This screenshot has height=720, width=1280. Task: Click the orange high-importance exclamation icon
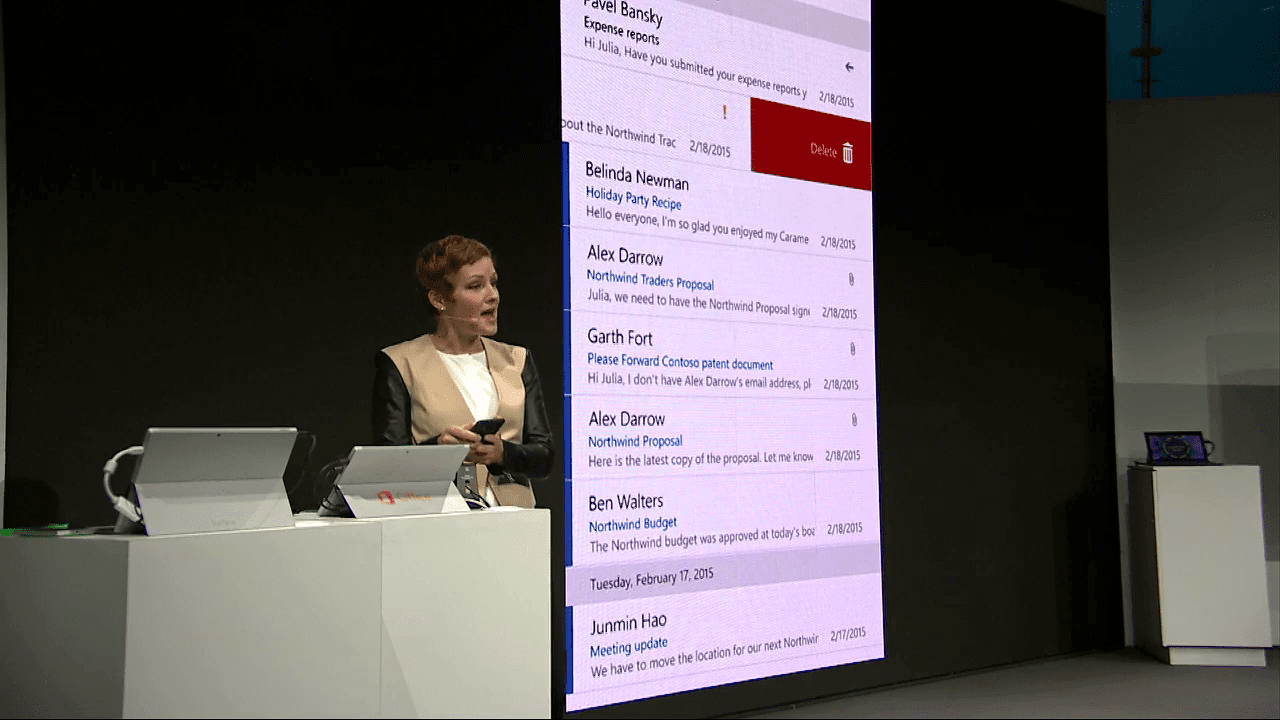[x=724, y=112]
